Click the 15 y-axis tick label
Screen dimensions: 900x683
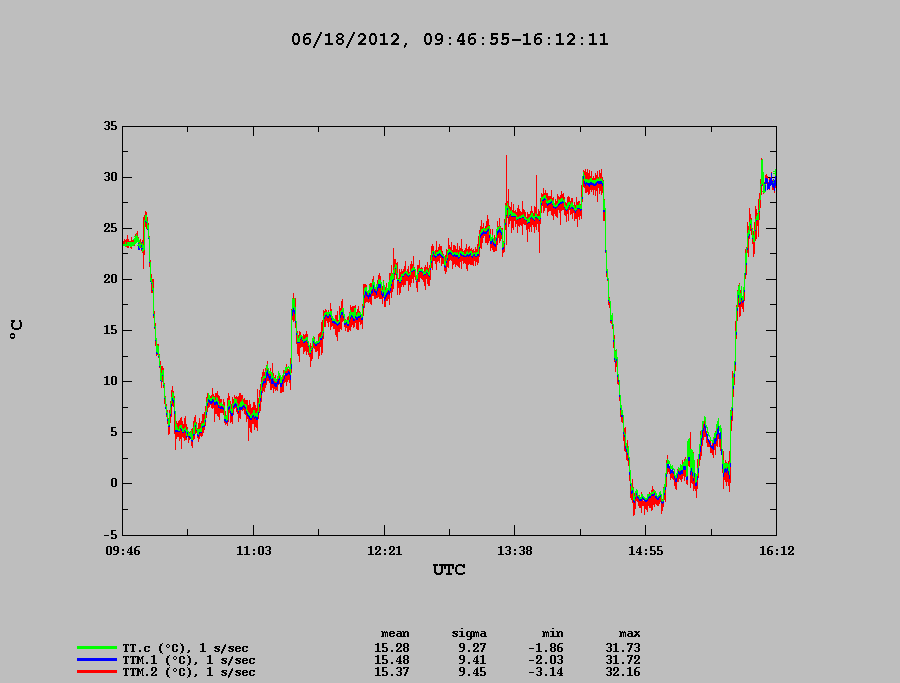coord(110,331)
